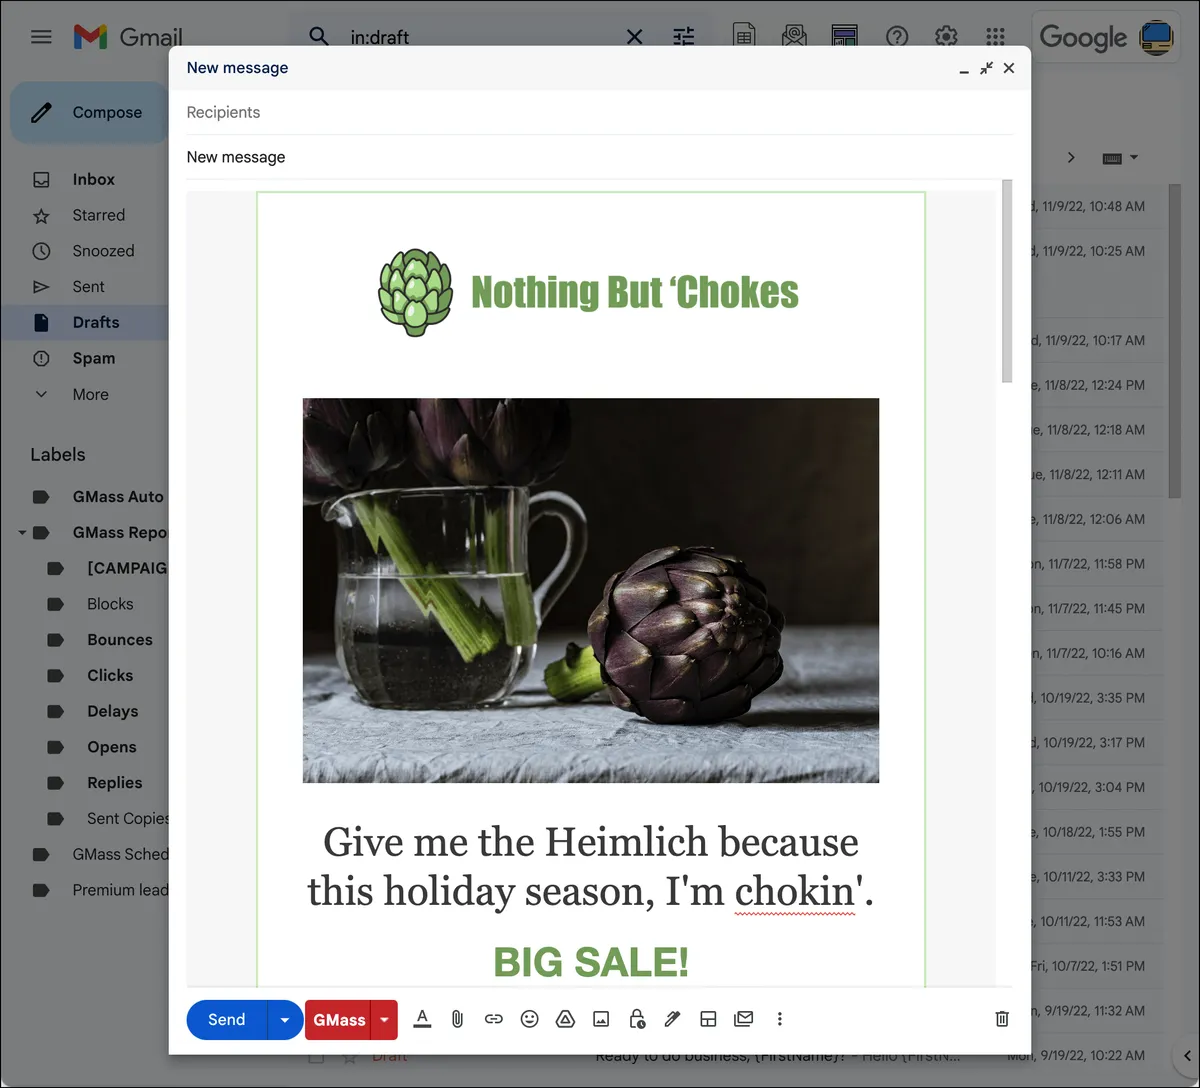Click the search magnifier icon

pyautogui.click(x=319, y=37)
